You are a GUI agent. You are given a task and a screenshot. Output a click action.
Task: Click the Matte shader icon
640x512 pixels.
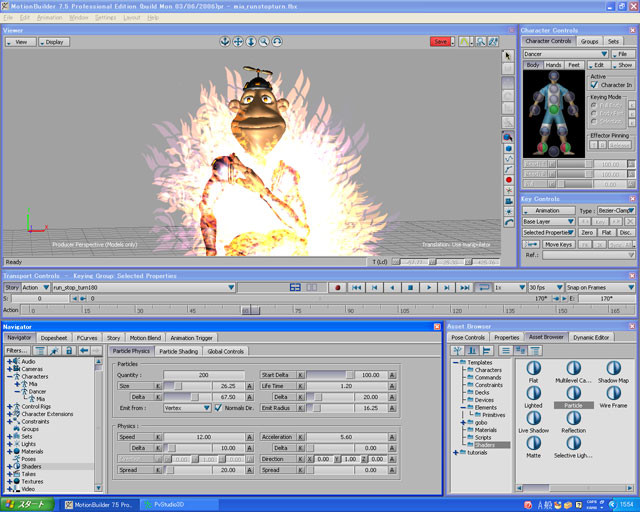(533, 443)
